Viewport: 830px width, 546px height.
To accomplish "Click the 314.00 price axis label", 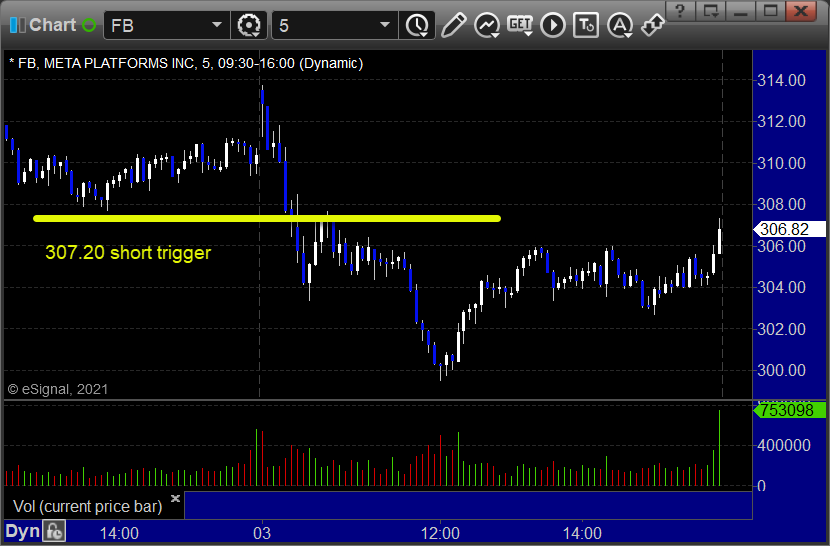I will [x=781, y=80].
